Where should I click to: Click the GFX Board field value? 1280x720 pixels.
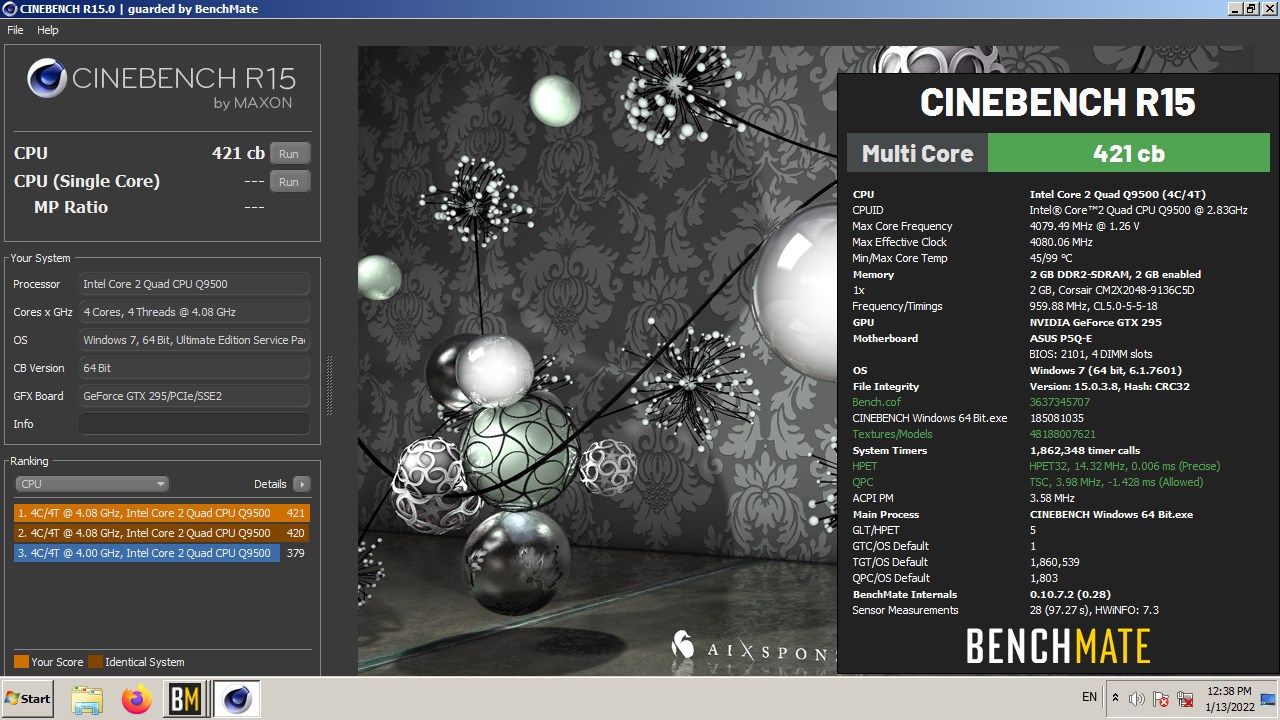point(194,396)
